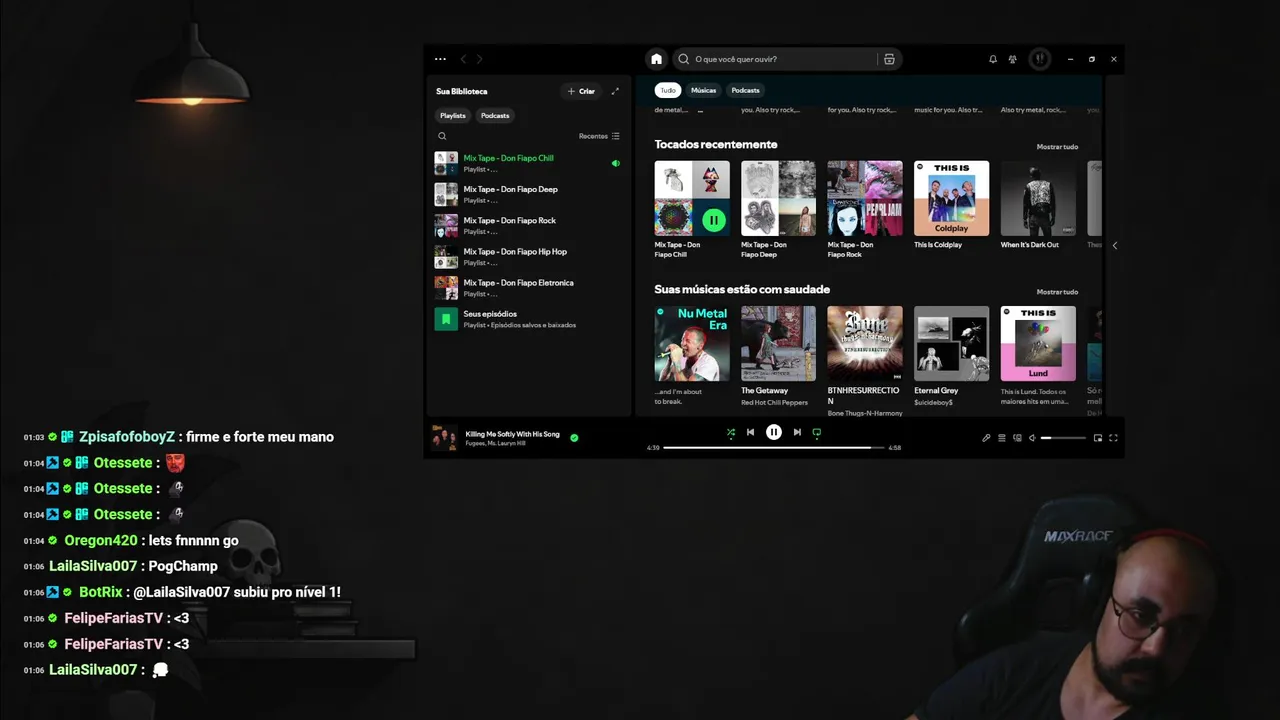Open This Is Coldplay card
This screenshot has width=1280, height=720.
[951, 205]
